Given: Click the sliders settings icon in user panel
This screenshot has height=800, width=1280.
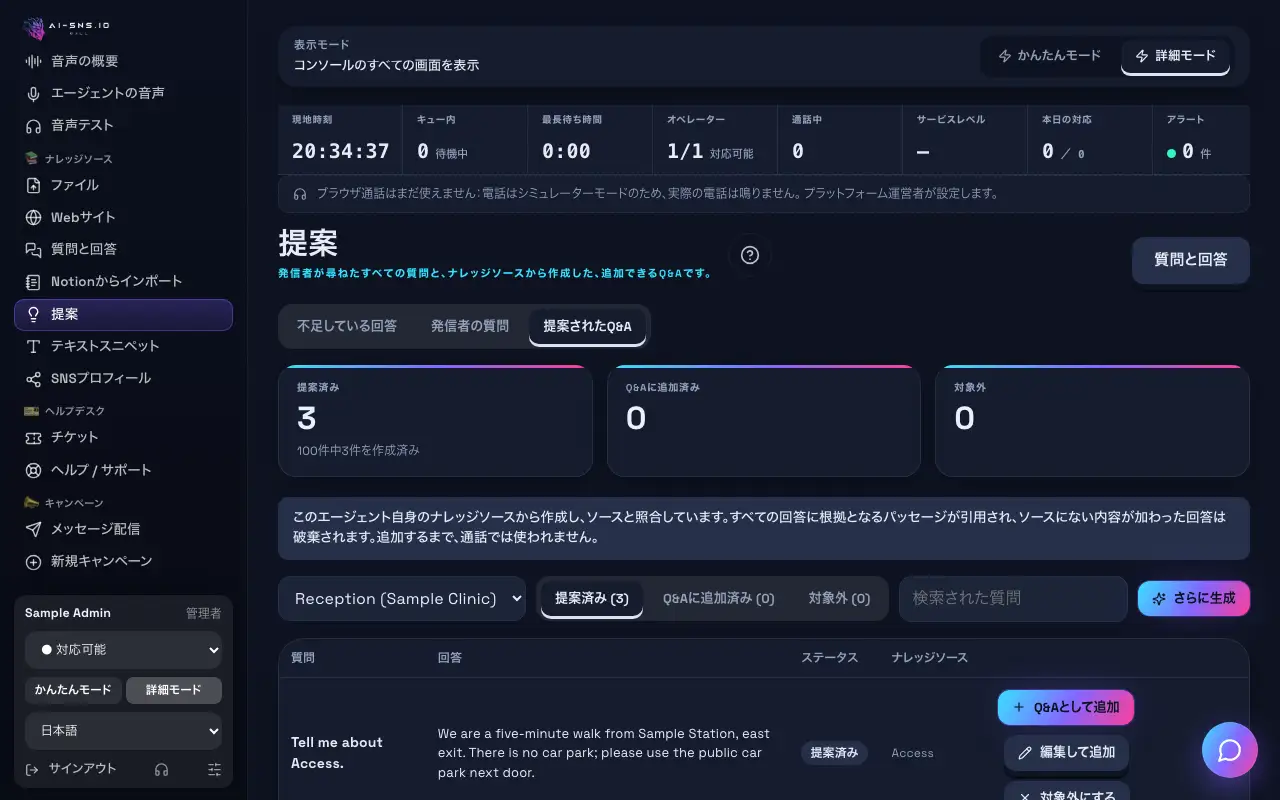Looking at the screenshot, I should [x=215, y=769].
